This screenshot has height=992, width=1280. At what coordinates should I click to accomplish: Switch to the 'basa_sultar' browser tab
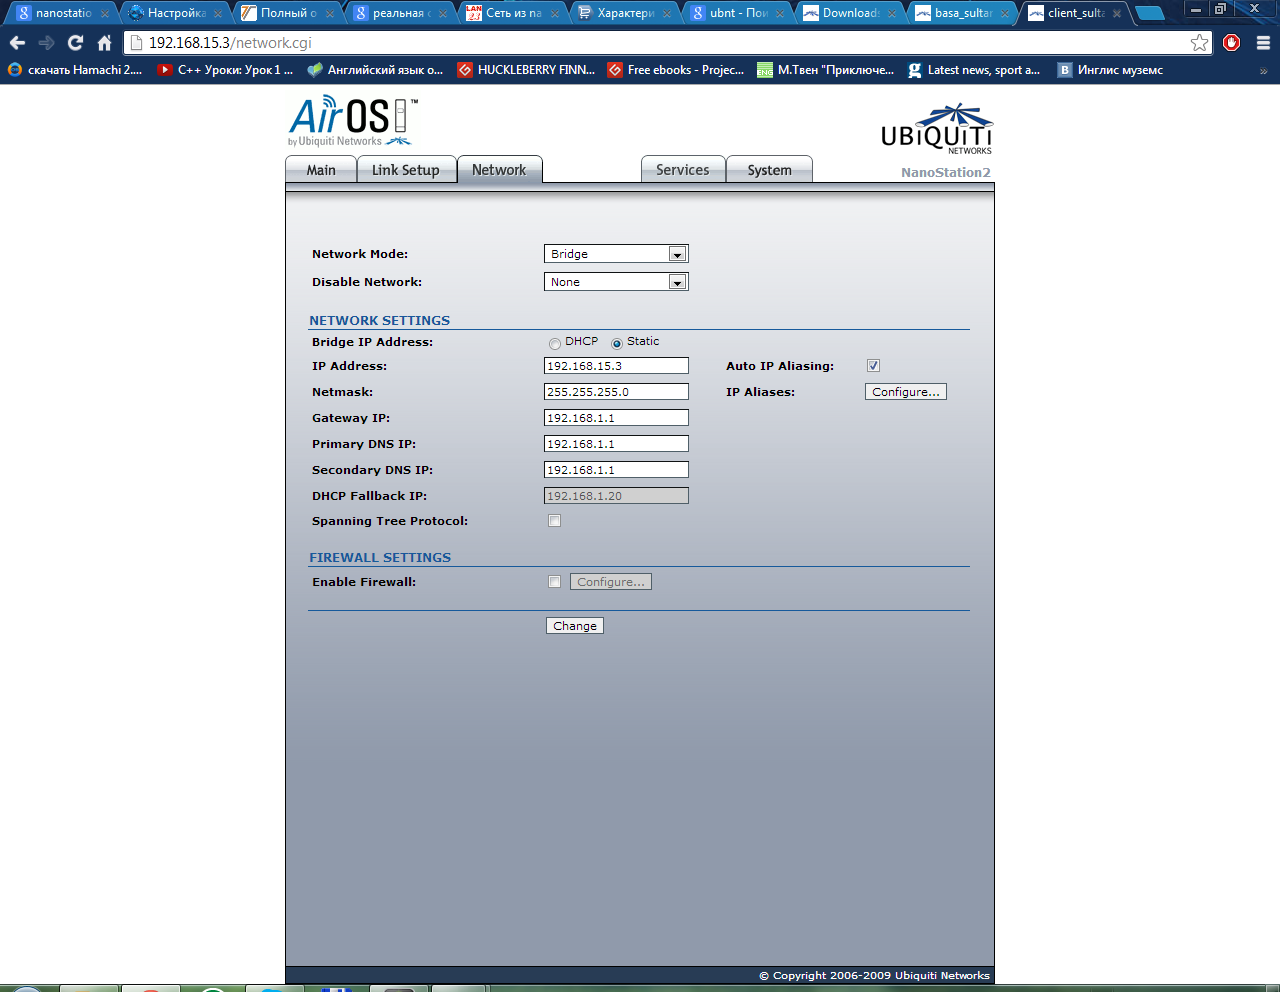962,13
